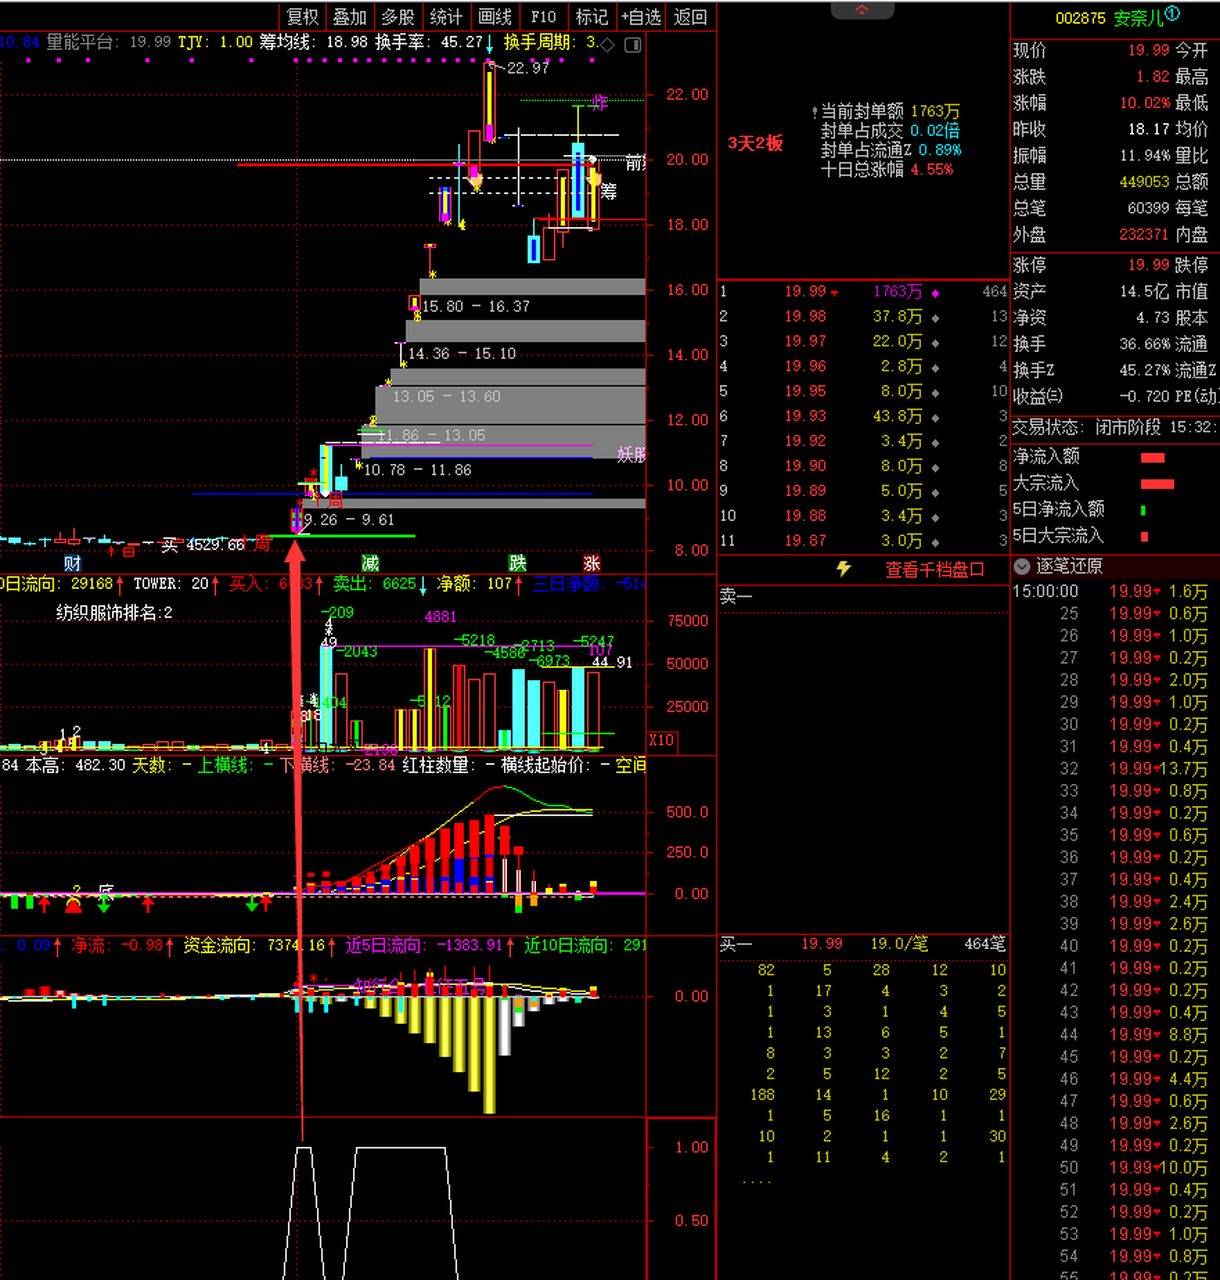
Task: Open the 统计 statistics button
Action: point(446,17)
